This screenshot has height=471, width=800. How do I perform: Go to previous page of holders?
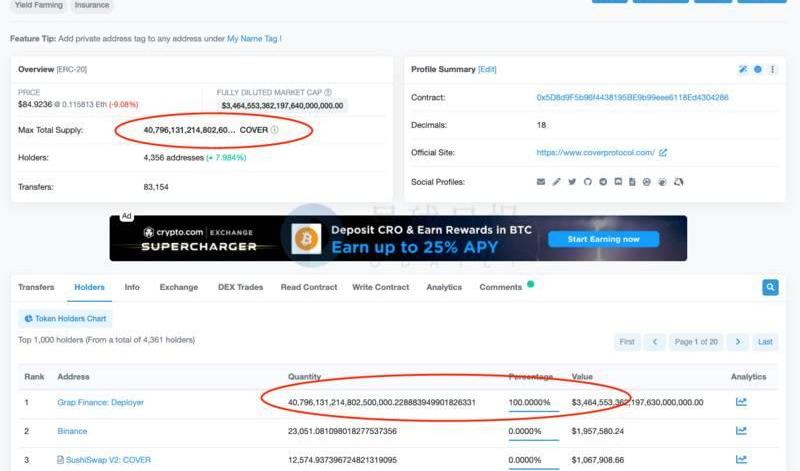pos(655,342)
